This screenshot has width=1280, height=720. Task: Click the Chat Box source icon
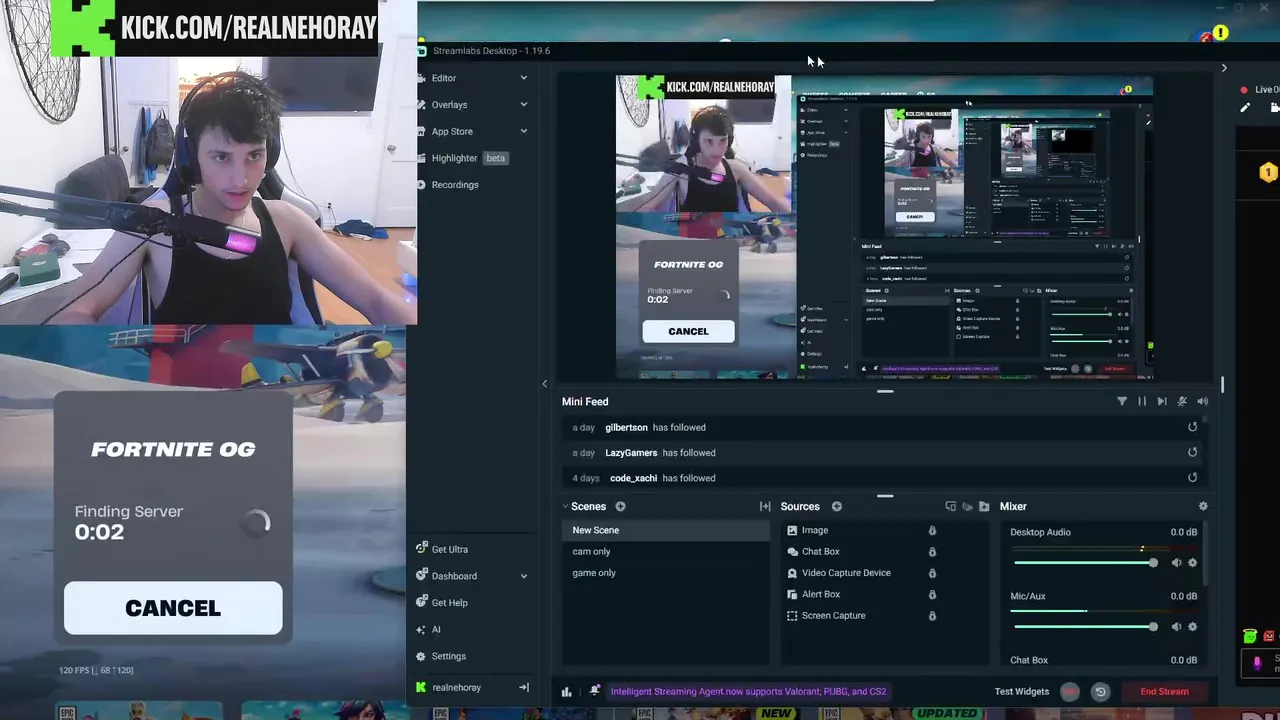click(x=792, y=552)
